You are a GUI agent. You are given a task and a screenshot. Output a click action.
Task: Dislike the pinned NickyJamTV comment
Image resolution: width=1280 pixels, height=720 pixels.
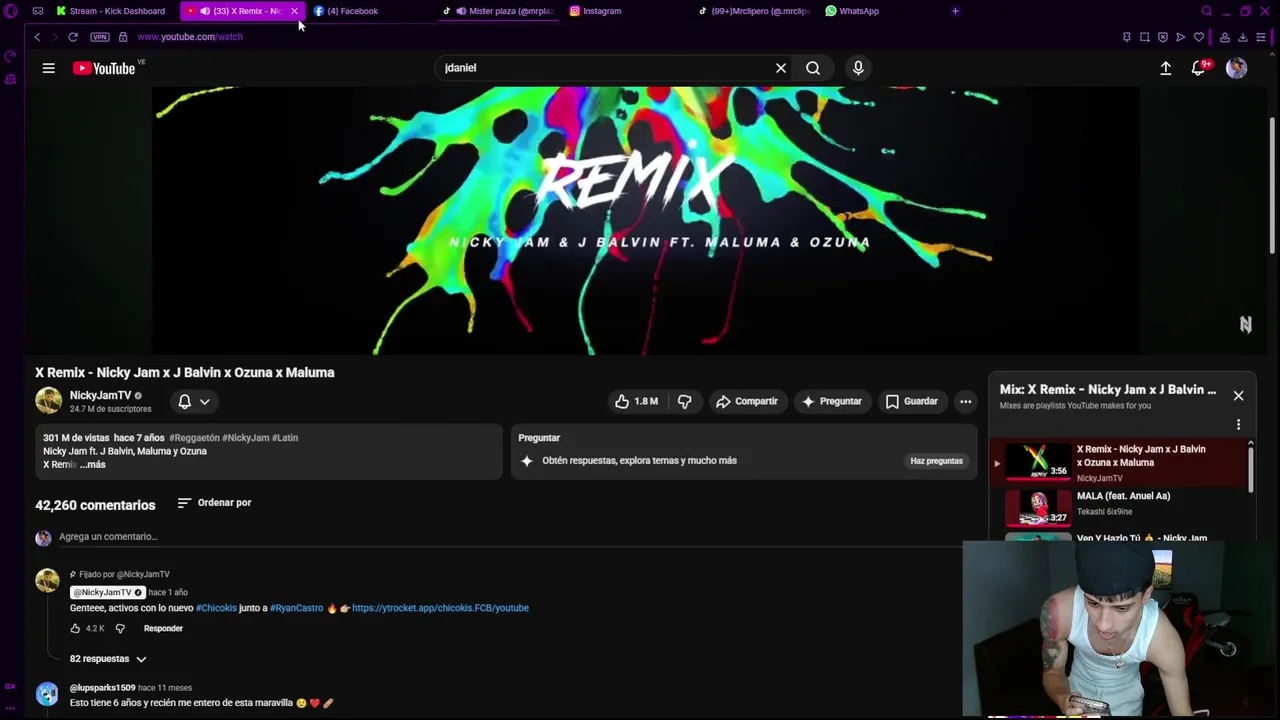pyautogui.click(x=120, y=628)
